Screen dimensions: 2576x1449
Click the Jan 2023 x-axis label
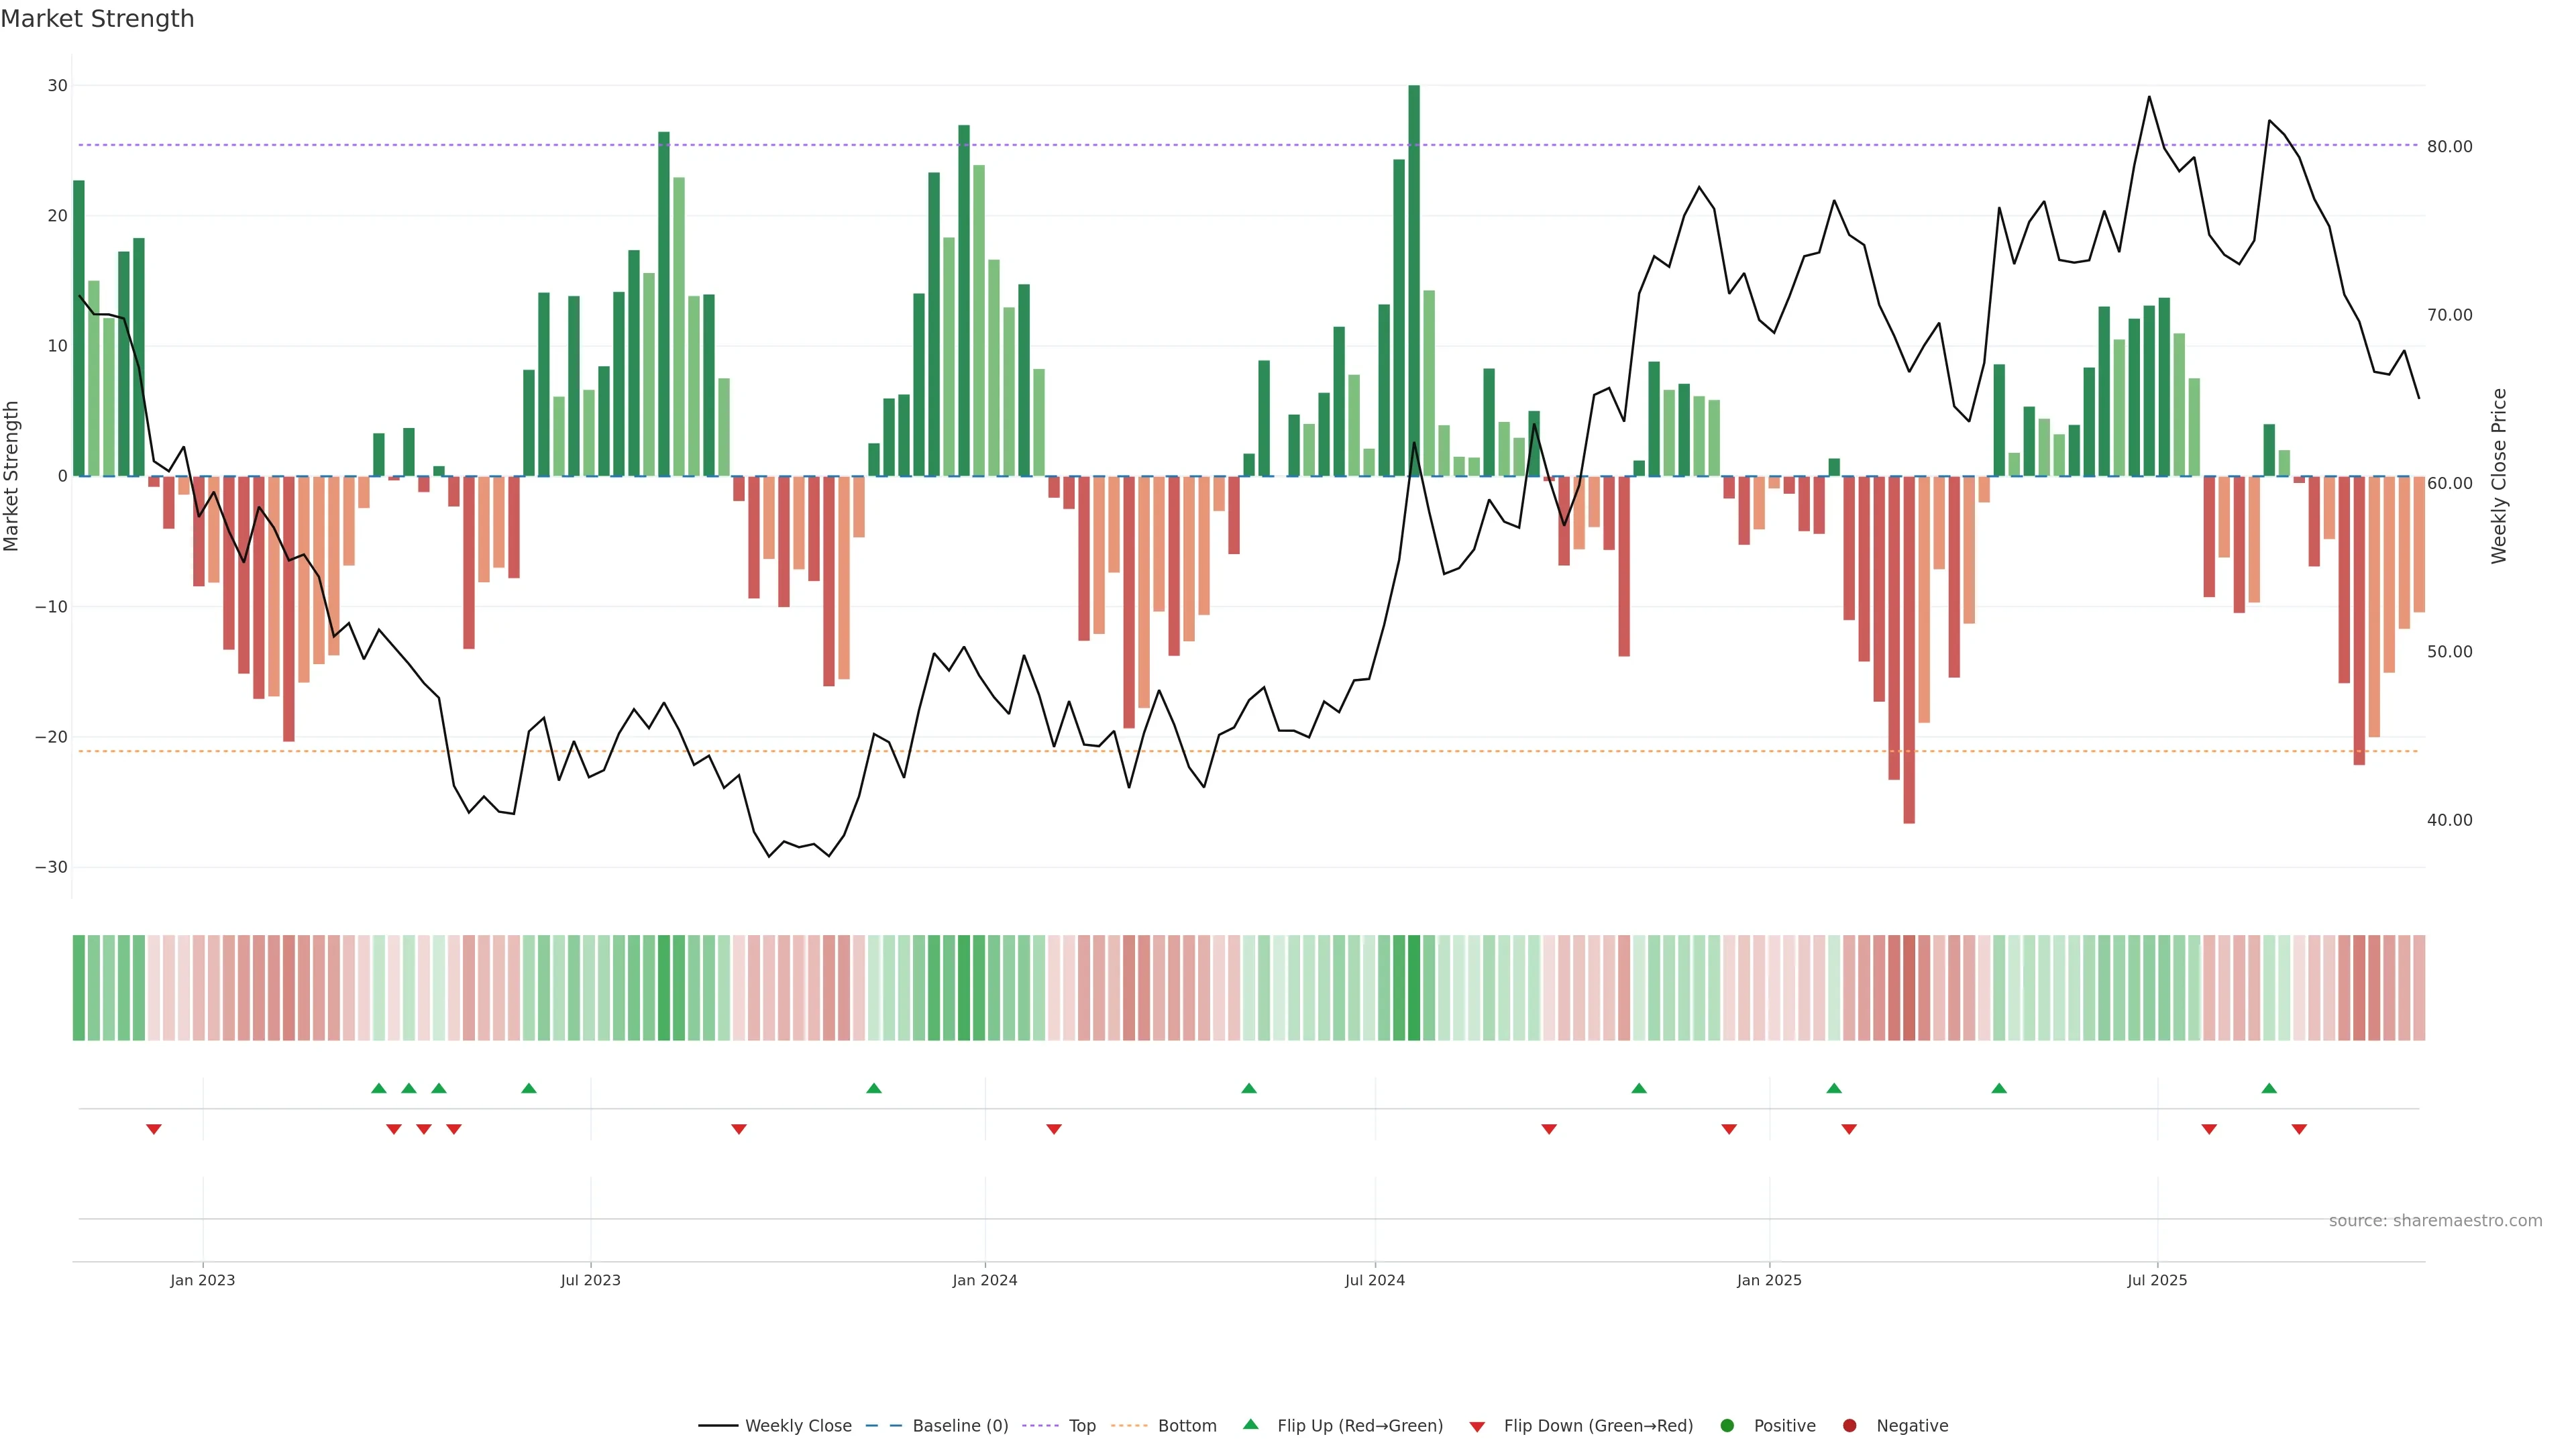[202, 1280]
